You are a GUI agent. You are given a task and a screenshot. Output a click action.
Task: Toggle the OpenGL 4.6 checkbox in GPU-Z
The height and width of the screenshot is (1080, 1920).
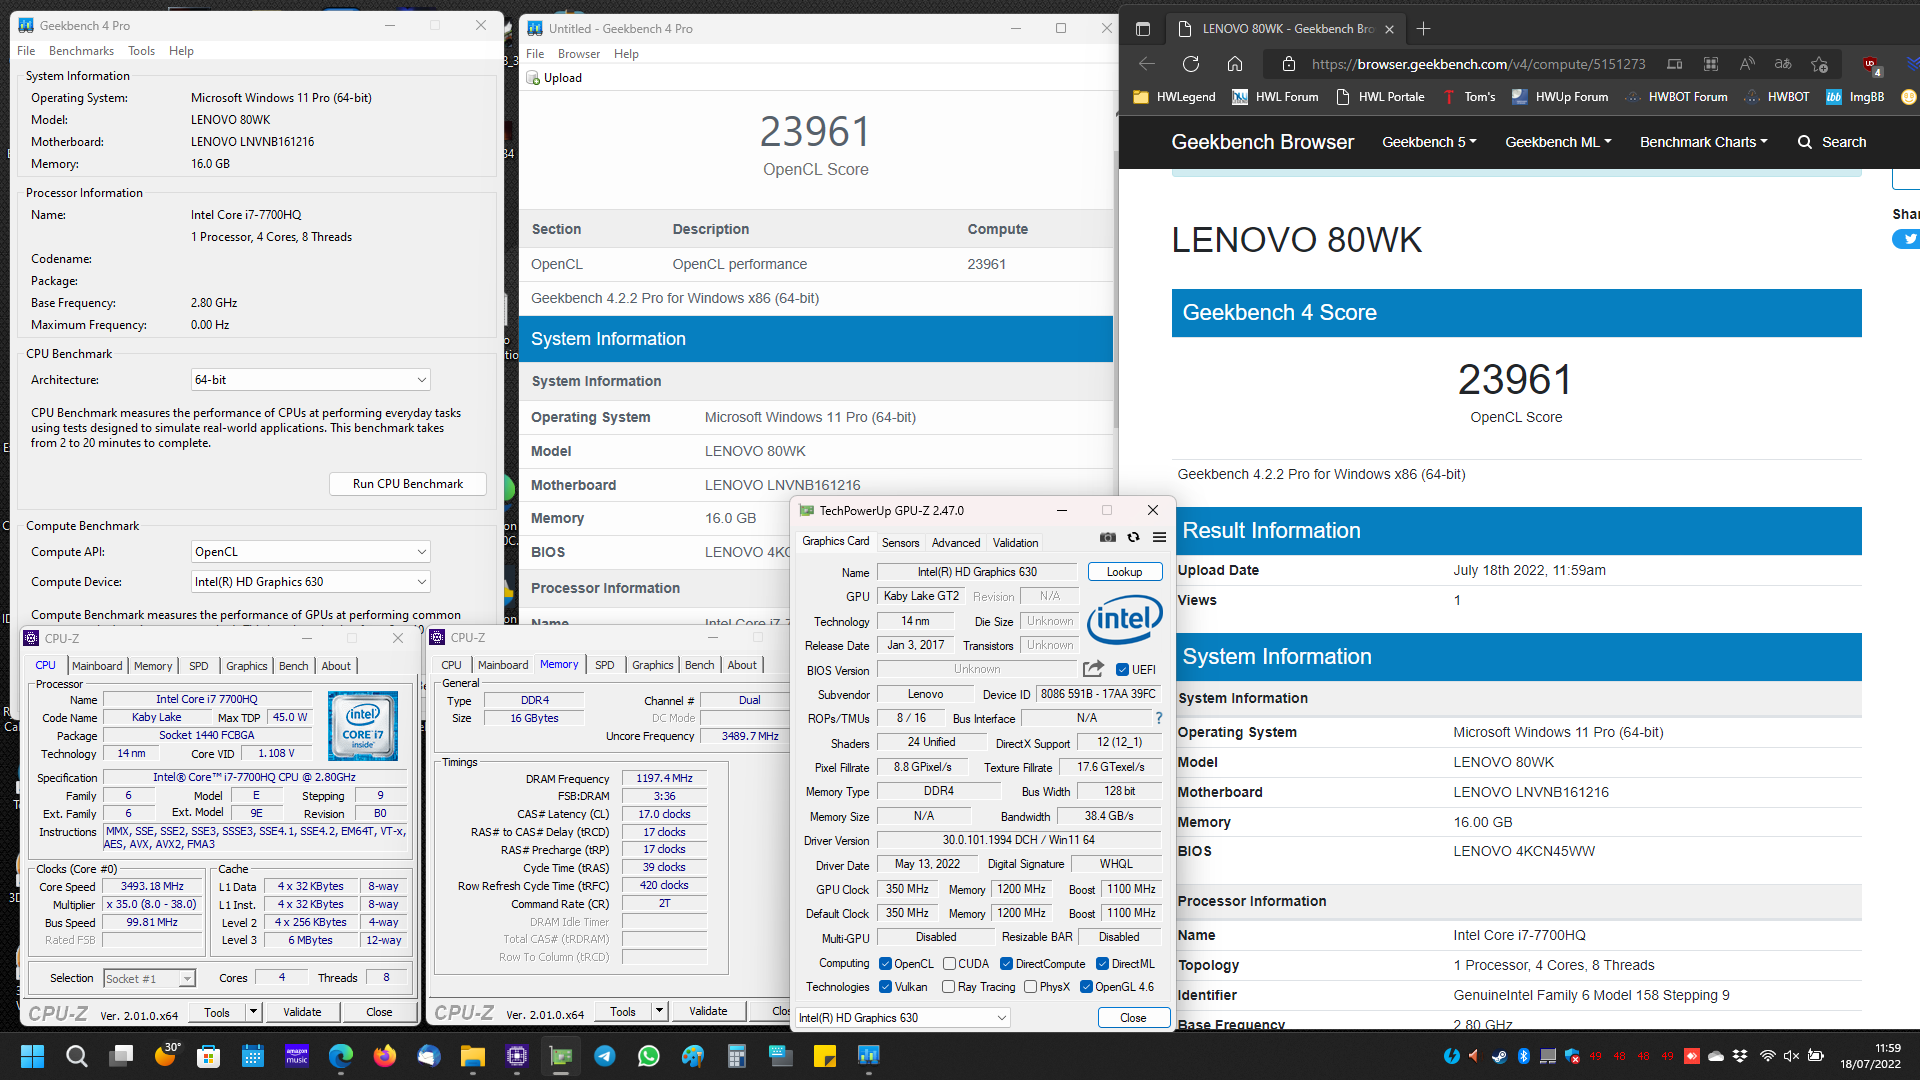tap(1086, 987)
